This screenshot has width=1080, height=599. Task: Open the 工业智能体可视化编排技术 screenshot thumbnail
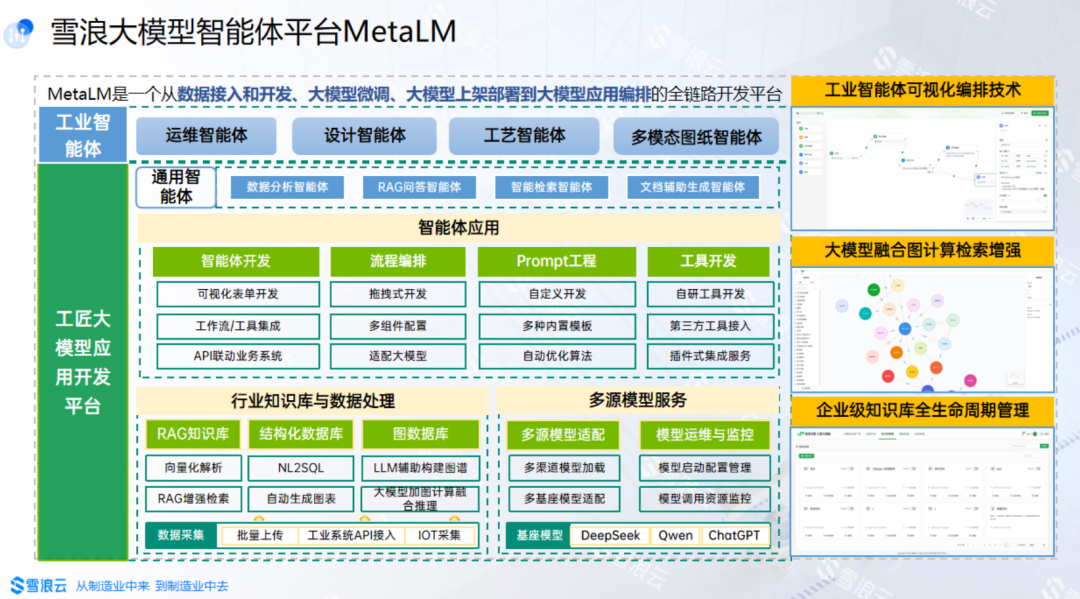(922, 167)
